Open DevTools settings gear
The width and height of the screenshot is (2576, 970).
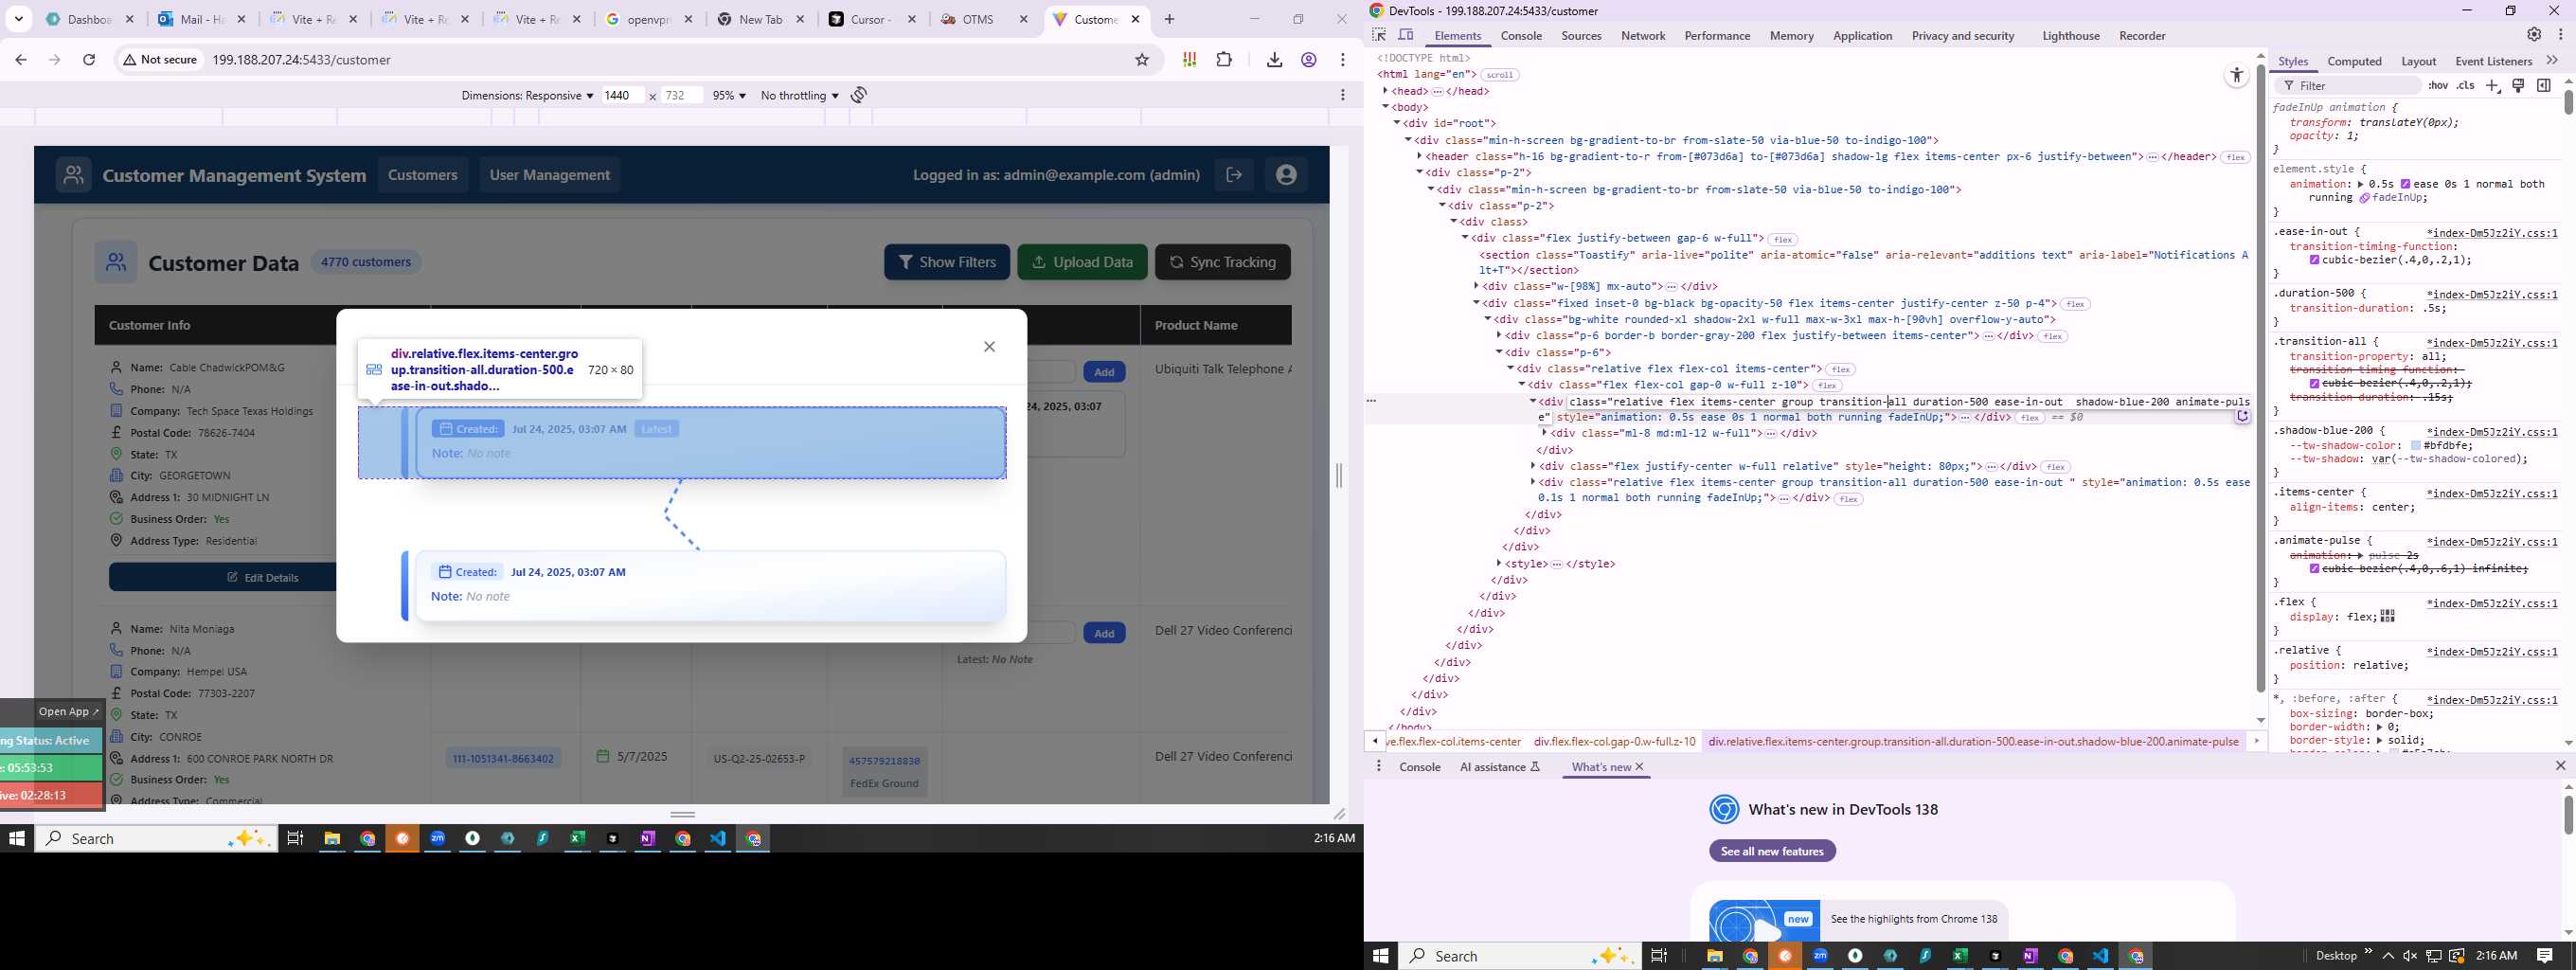pyautogui.click(x=2534, y=35)
